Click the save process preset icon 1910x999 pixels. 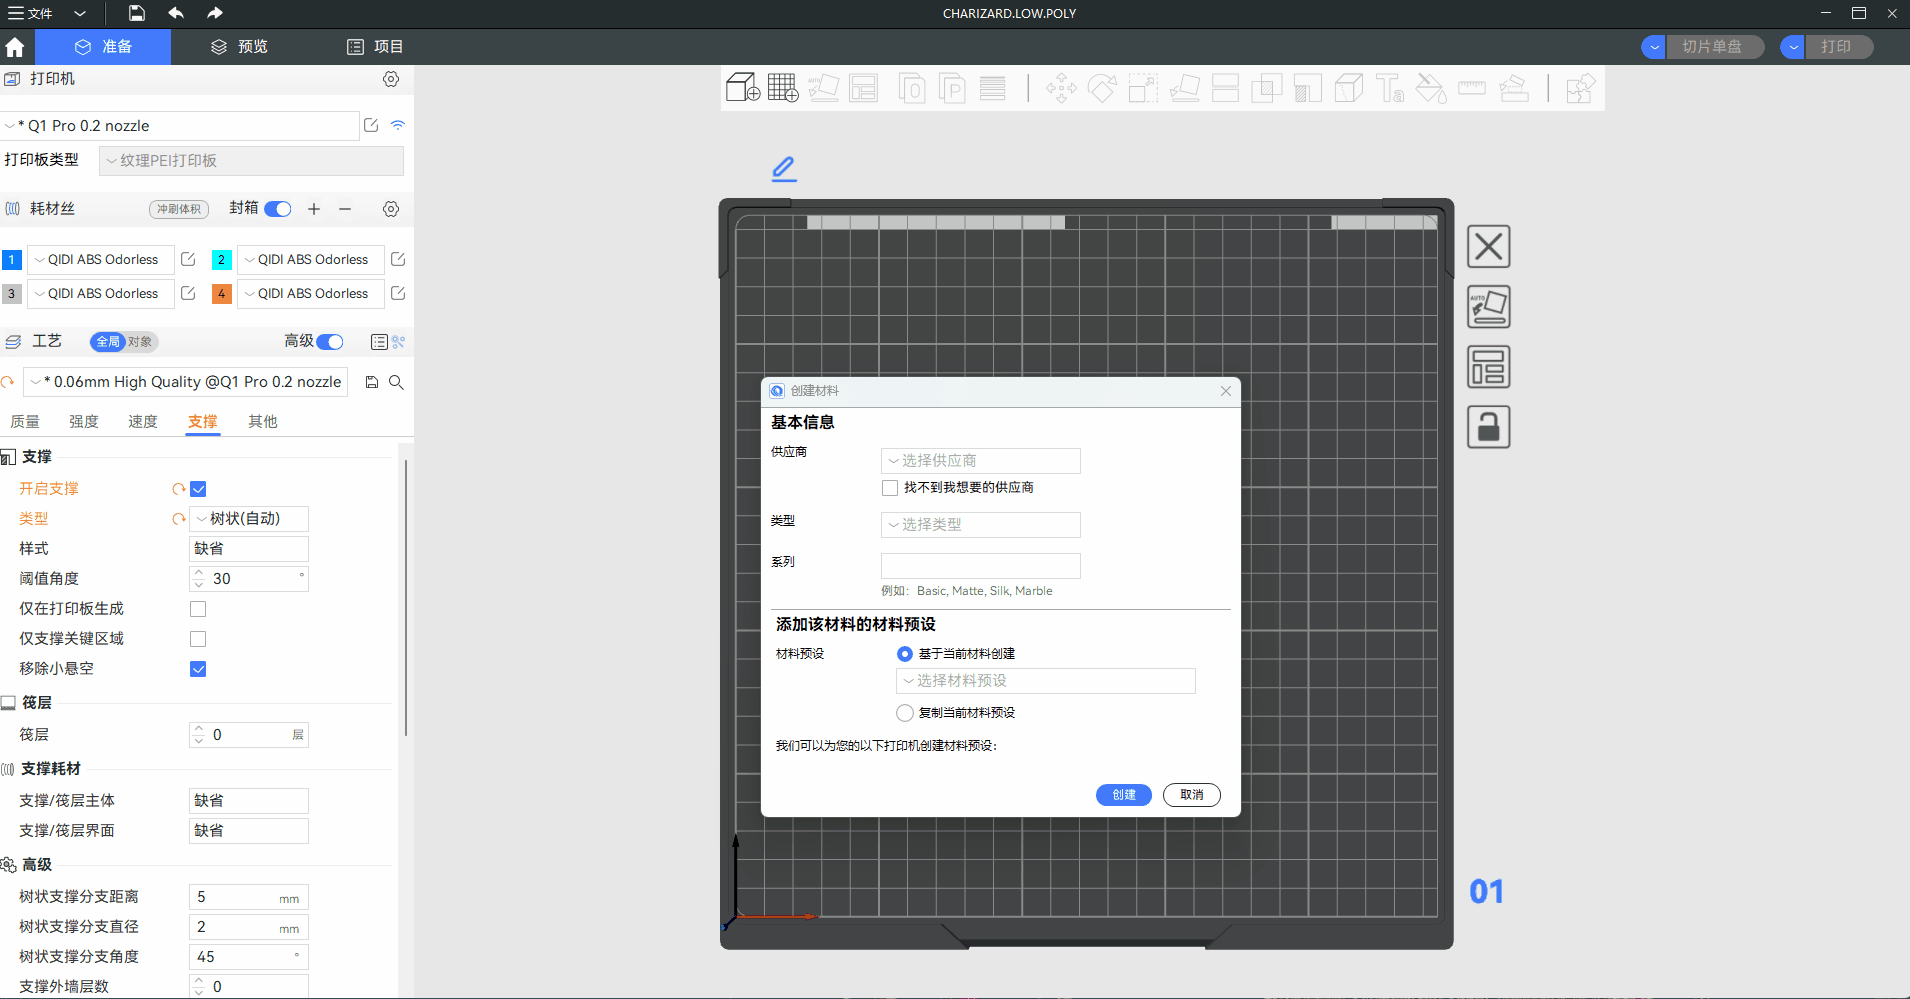click(x=372, y=382)
